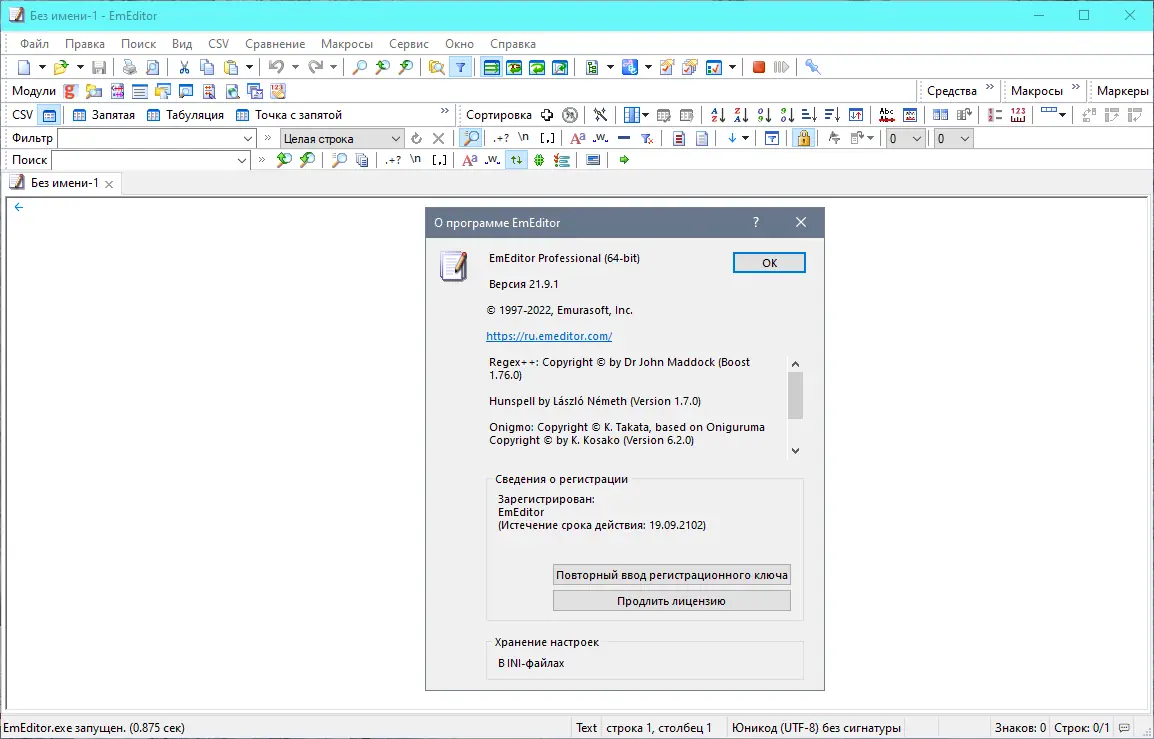Click the plus icon beside Сортировка
The height and width of the screenshot is (739, 1154).
point(547,115)
